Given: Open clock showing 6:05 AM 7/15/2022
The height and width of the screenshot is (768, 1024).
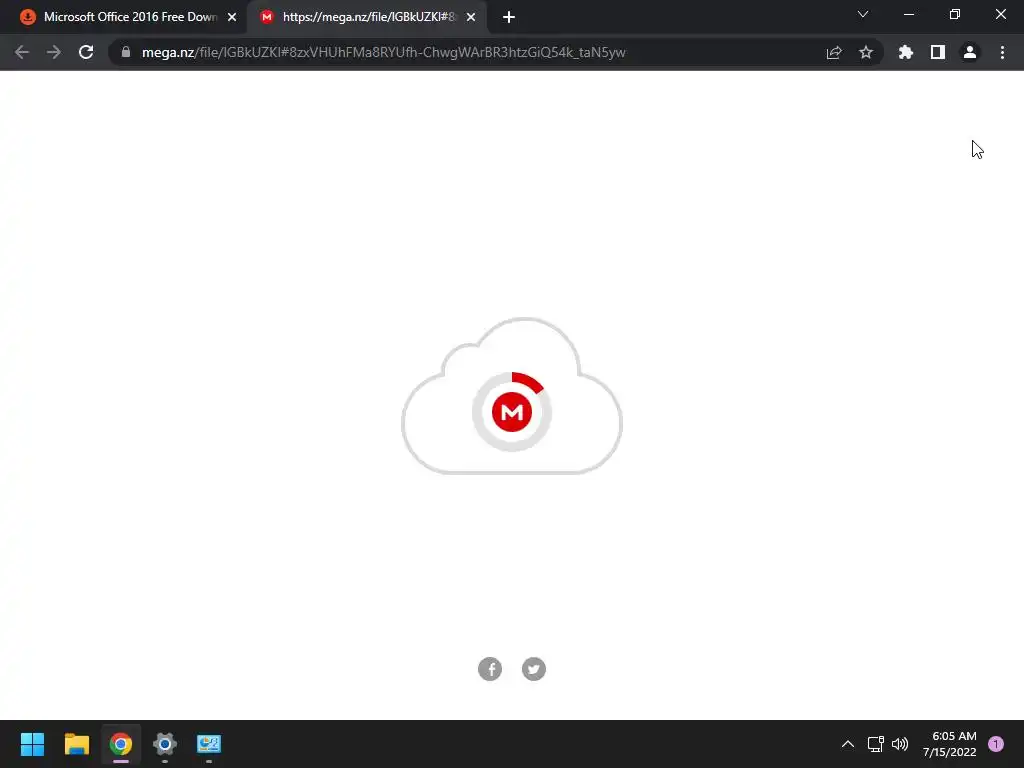Looking at the screenshot, I should (950, 744).
